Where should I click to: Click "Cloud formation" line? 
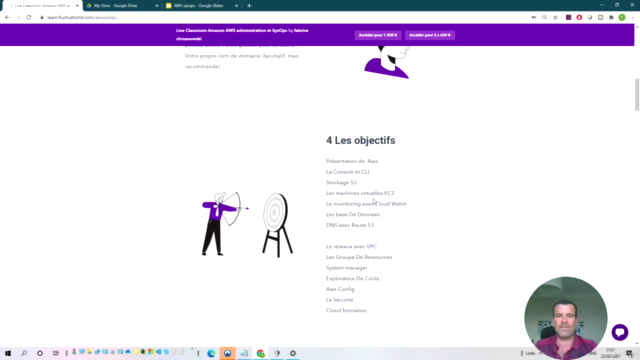[x=346, y=310]
